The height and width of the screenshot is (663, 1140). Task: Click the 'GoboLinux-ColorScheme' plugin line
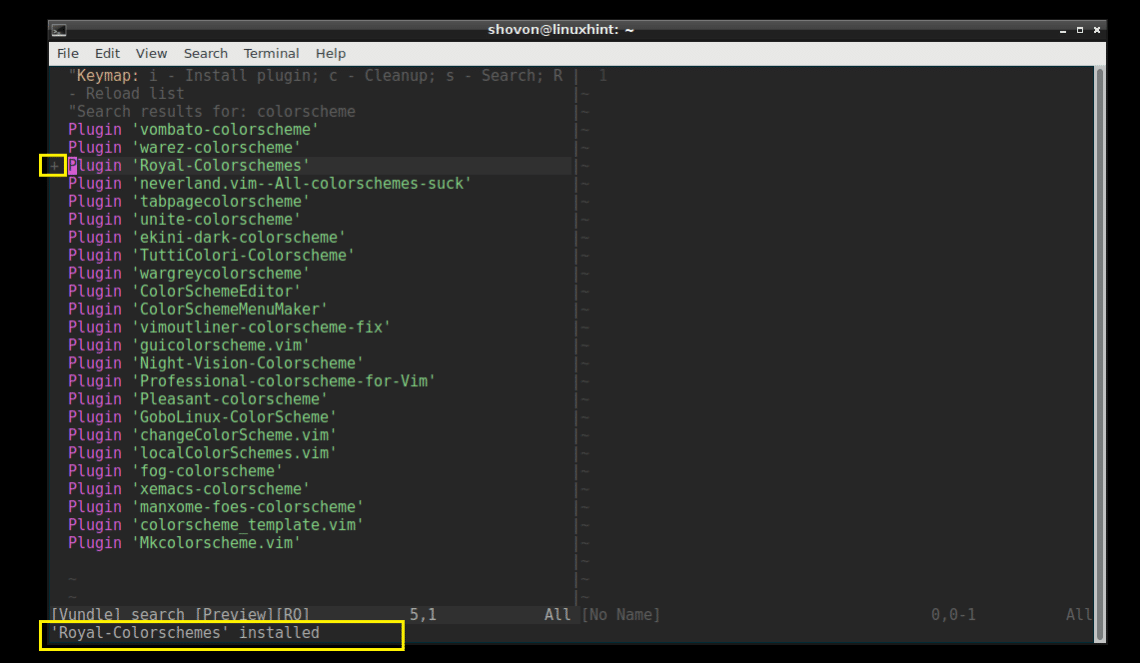coord(203,417)
